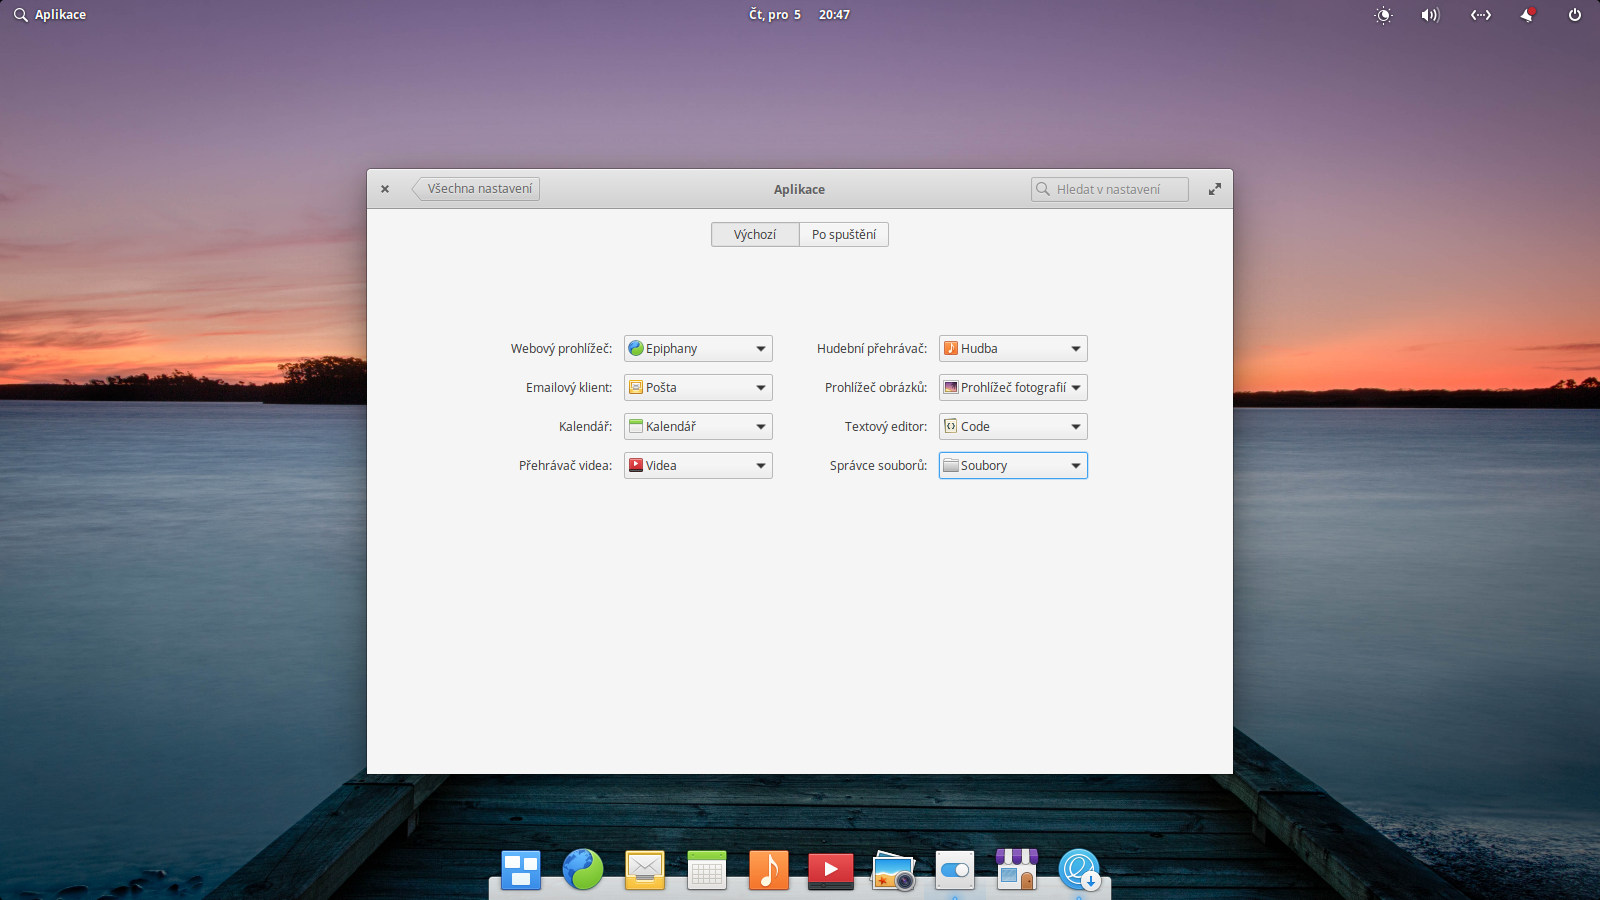1600x900 pixels.
Task: Open the Mail app from the dock
Action: pos(644,870)
